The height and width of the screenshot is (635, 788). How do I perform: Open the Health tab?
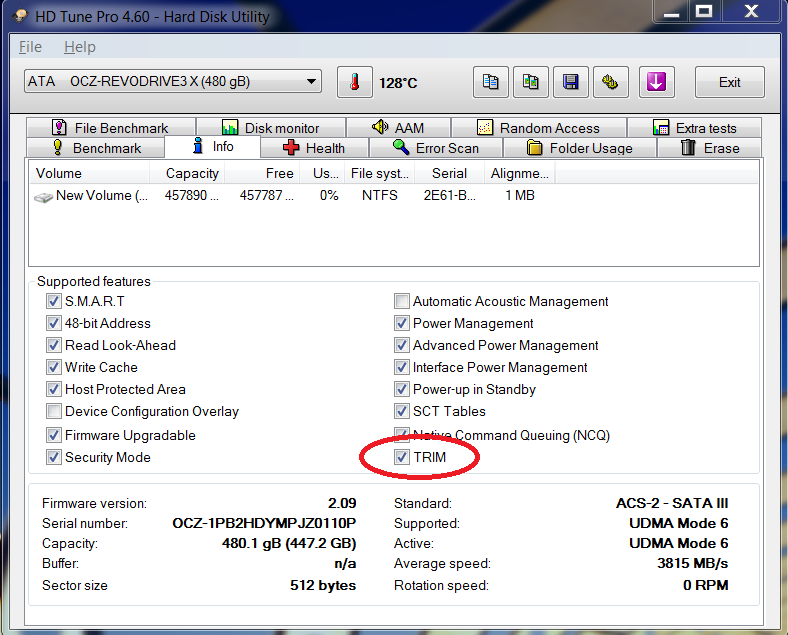click(314, 148)
